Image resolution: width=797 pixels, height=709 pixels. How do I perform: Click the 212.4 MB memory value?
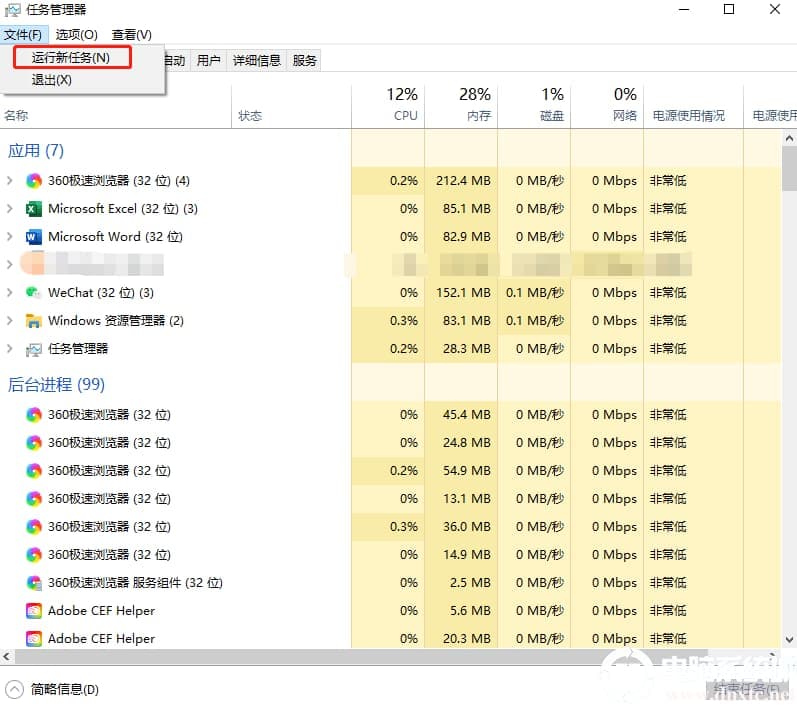pyautogui.click(x=463, y=180)
